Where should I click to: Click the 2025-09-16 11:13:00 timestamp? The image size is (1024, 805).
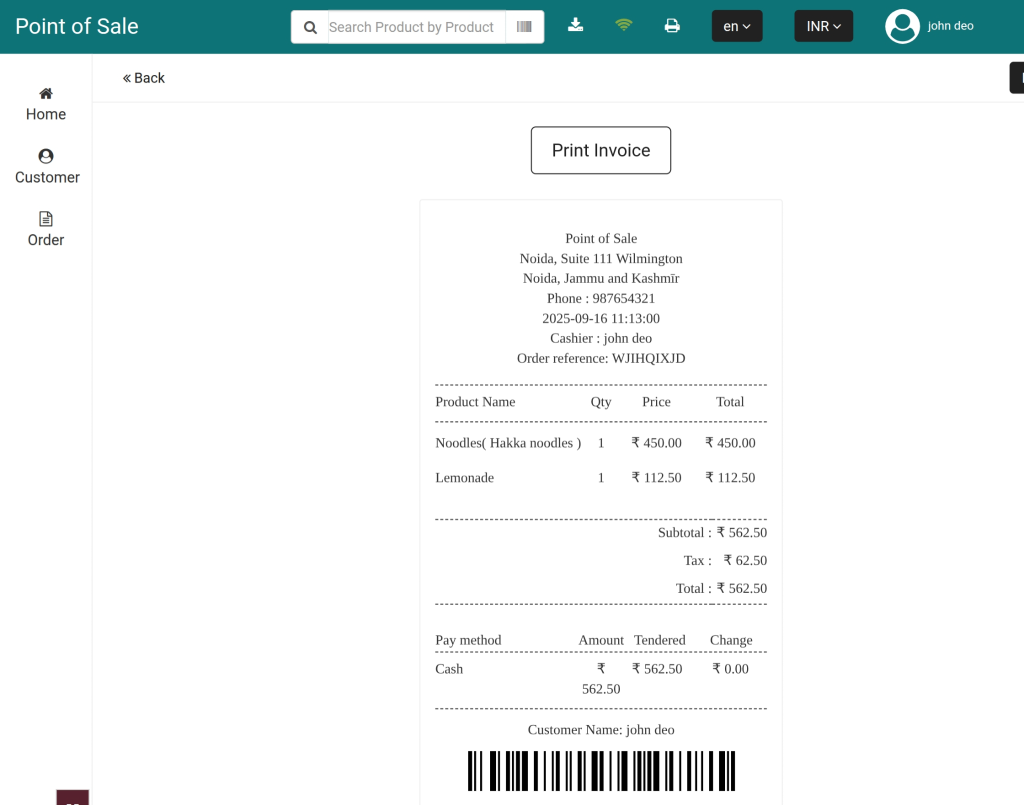[x=601, y=319]
